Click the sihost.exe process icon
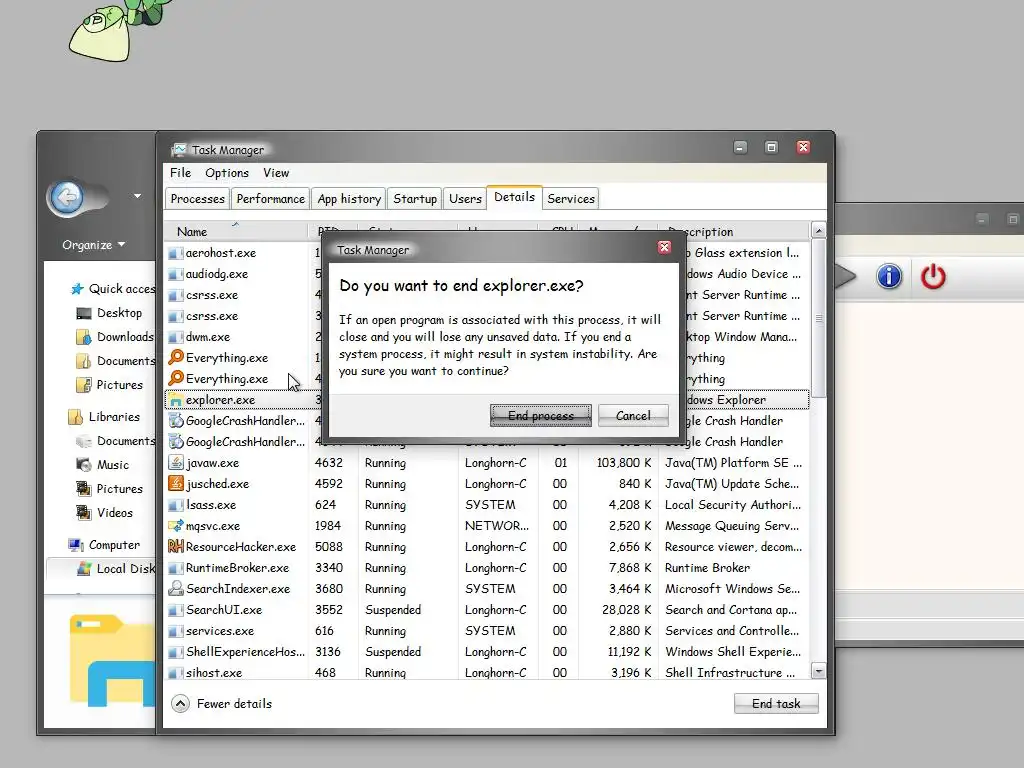Image resolution: width=1024 pixels, height=768 pixels. point(175,673)
